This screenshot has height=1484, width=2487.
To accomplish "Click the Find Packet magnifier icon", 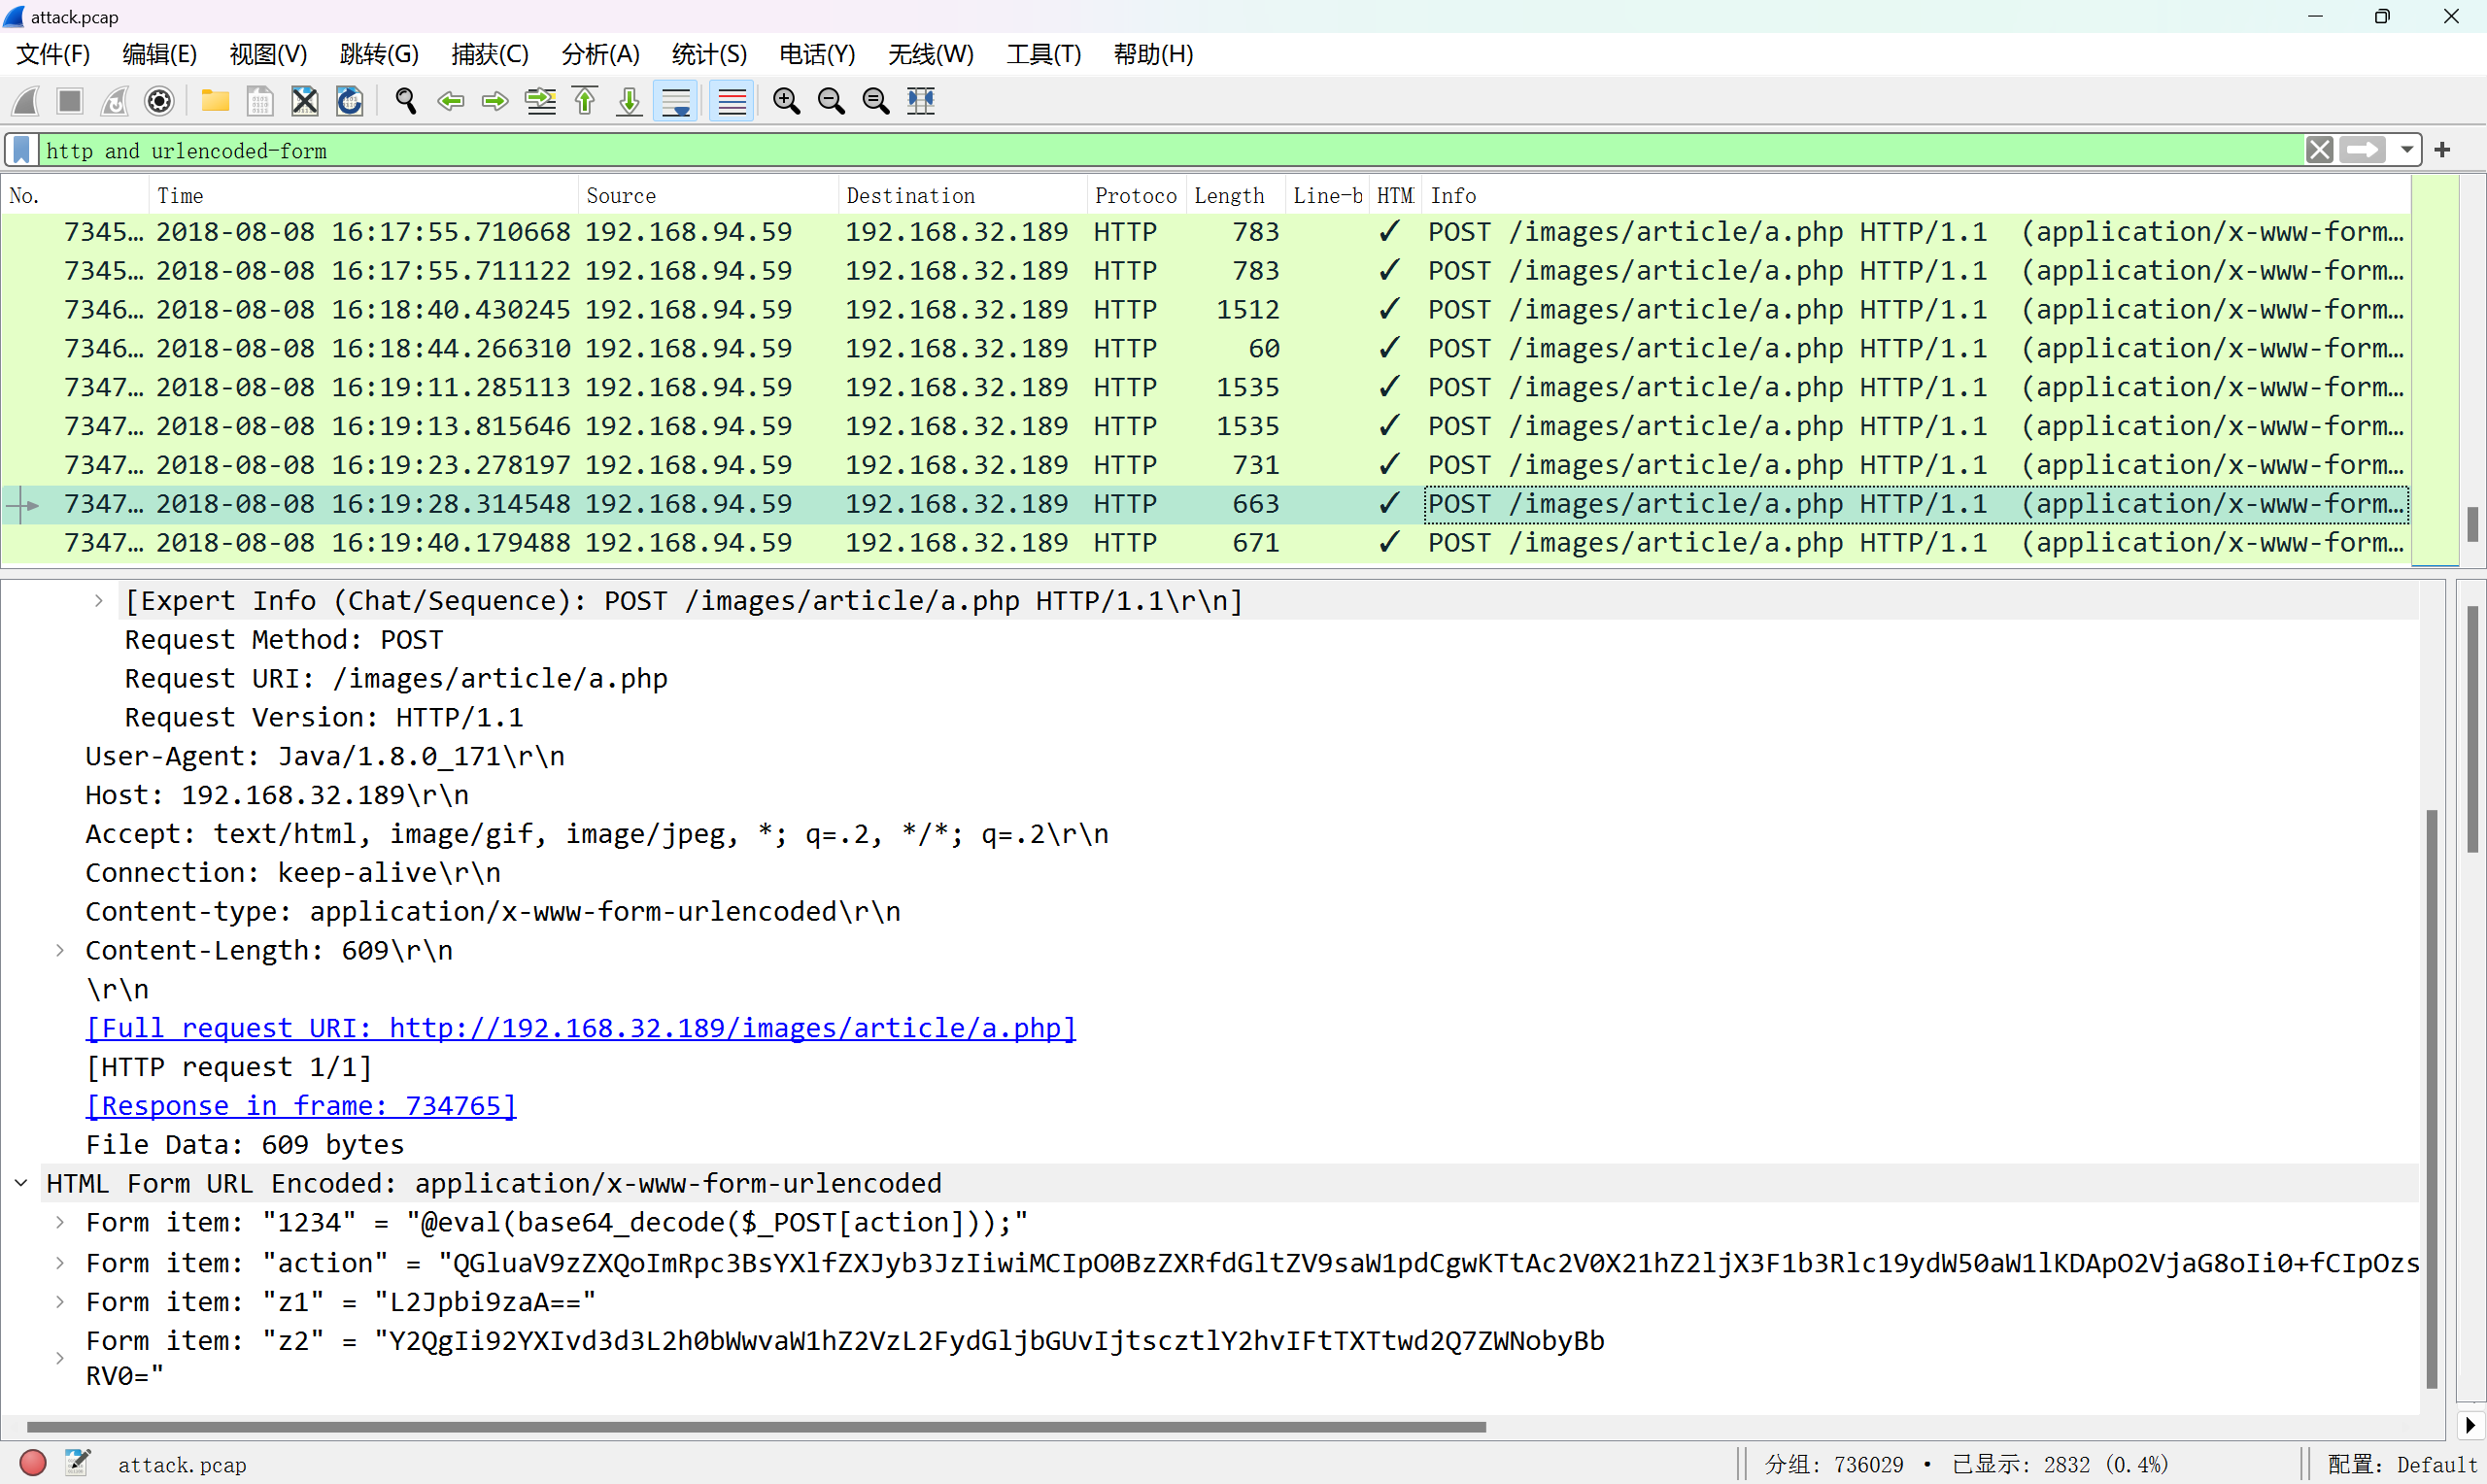I will click(405, 101).
